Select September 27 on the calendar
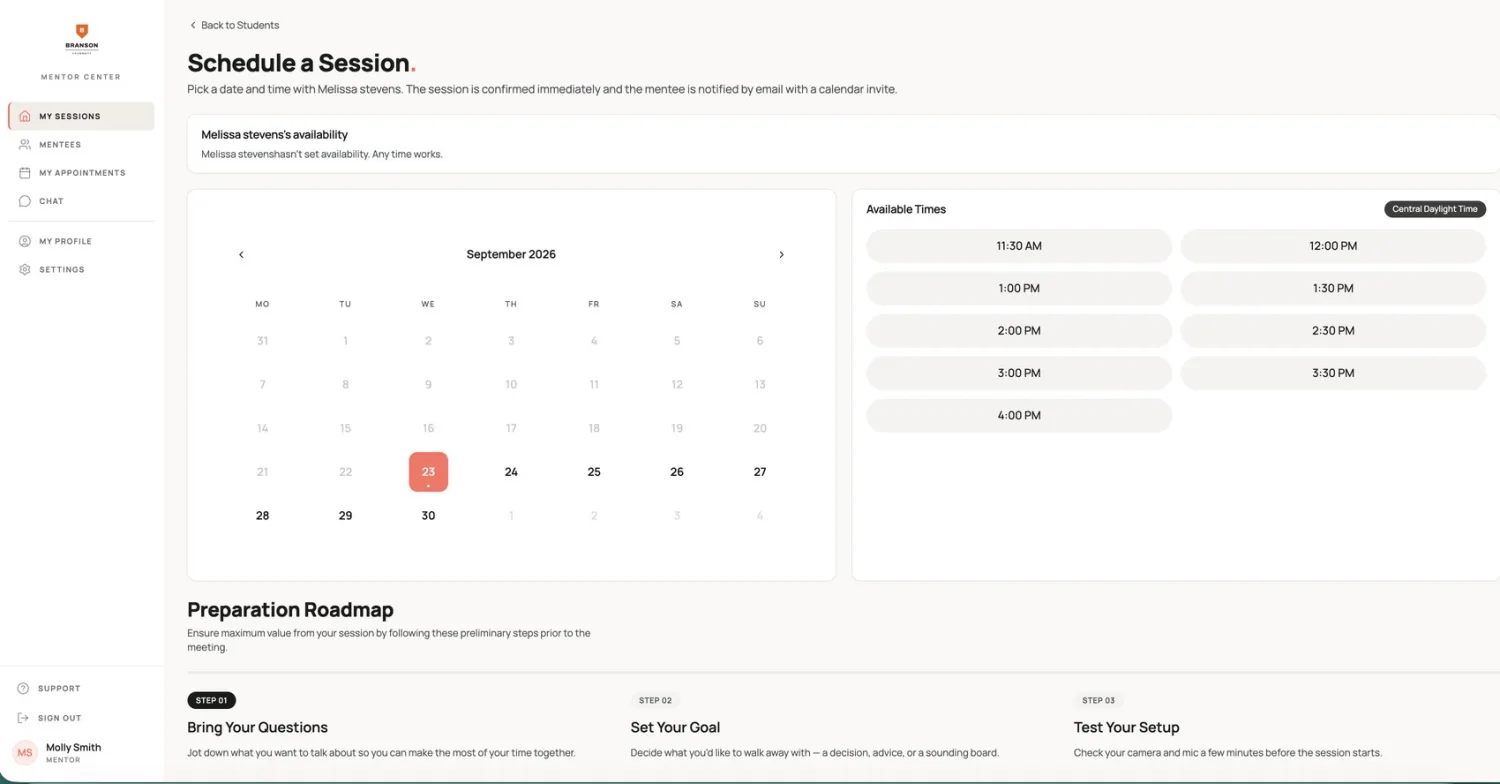The height and width of the screenshot is (784, 1500). 760,472
